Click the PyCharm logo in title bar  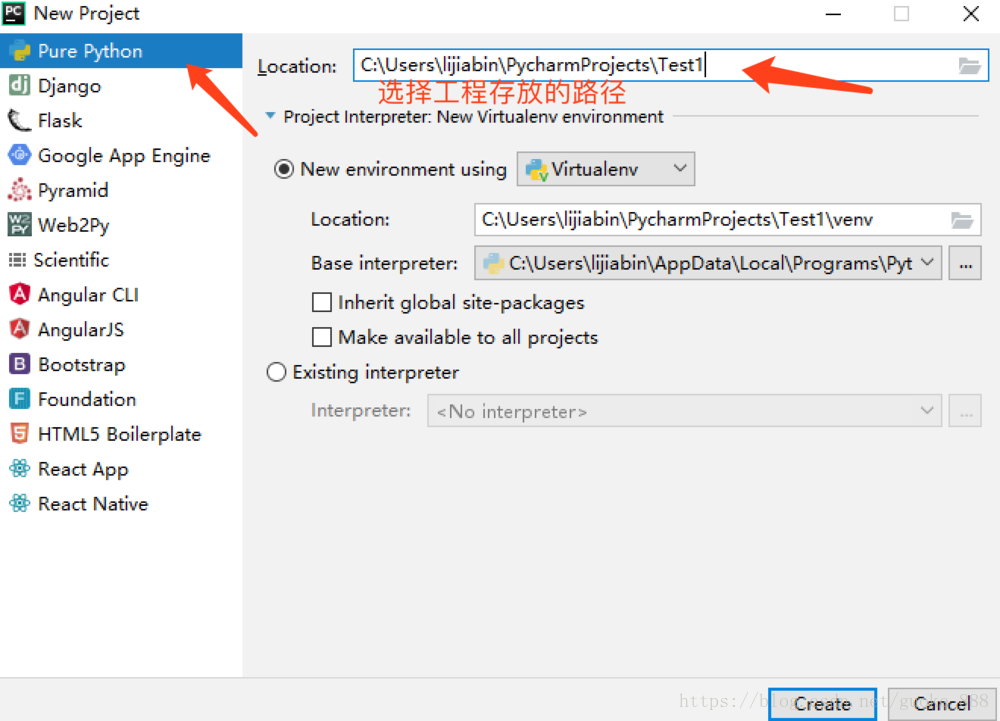click(13, 13)
